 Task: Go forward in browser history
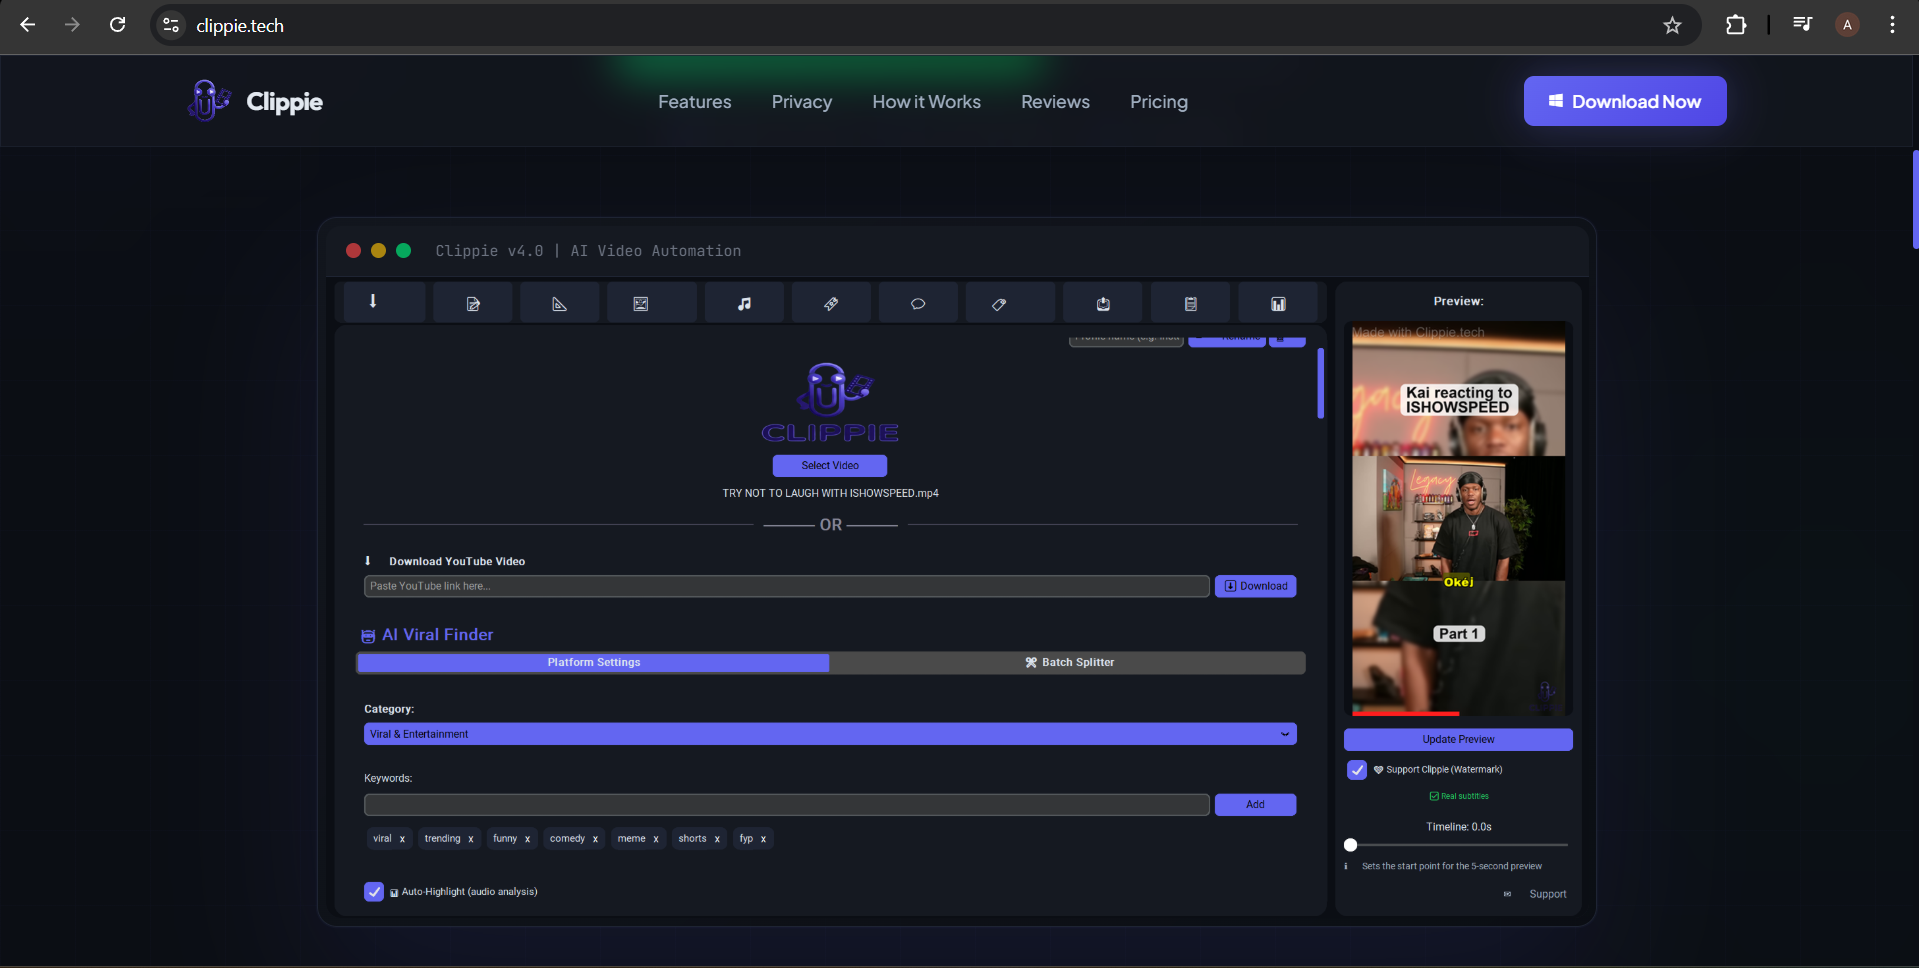[72, 25]
